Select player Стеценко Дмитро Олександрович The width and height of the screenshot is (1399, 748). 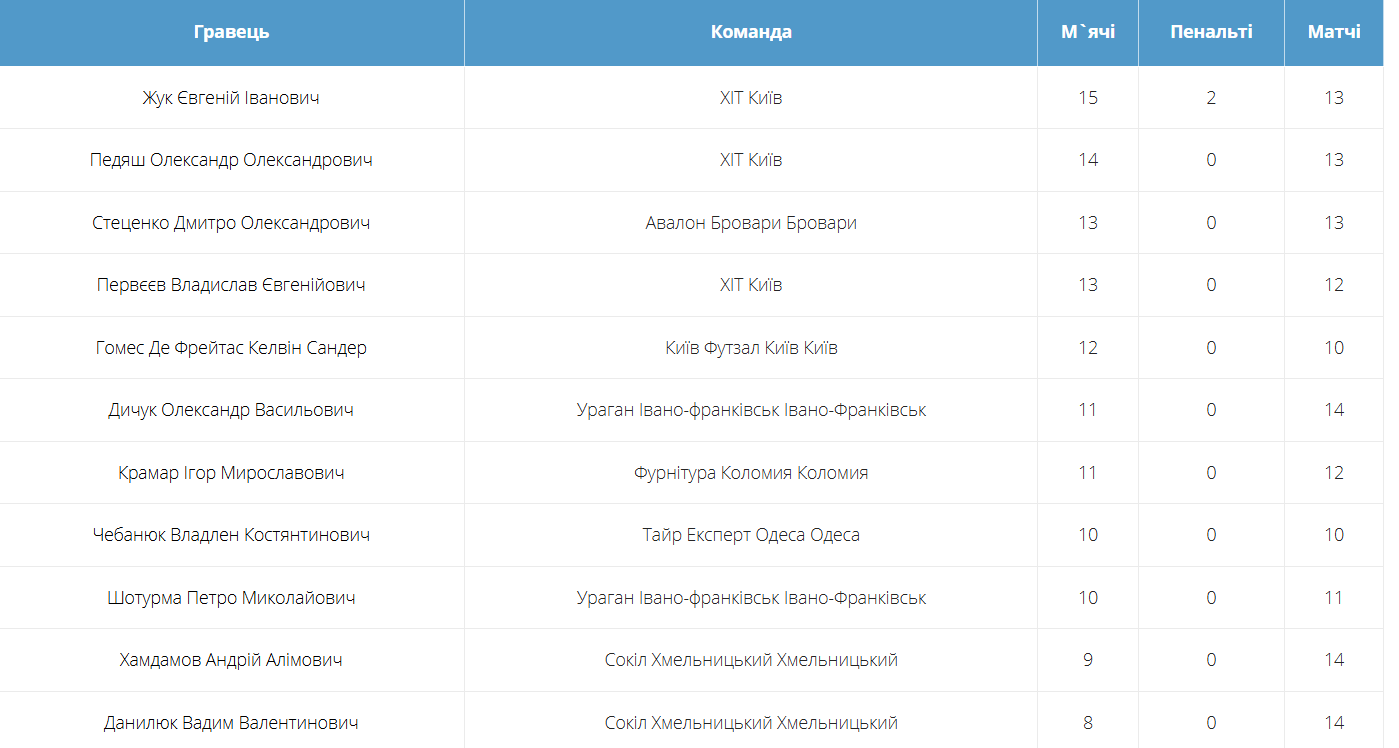(x=231, y=223)
